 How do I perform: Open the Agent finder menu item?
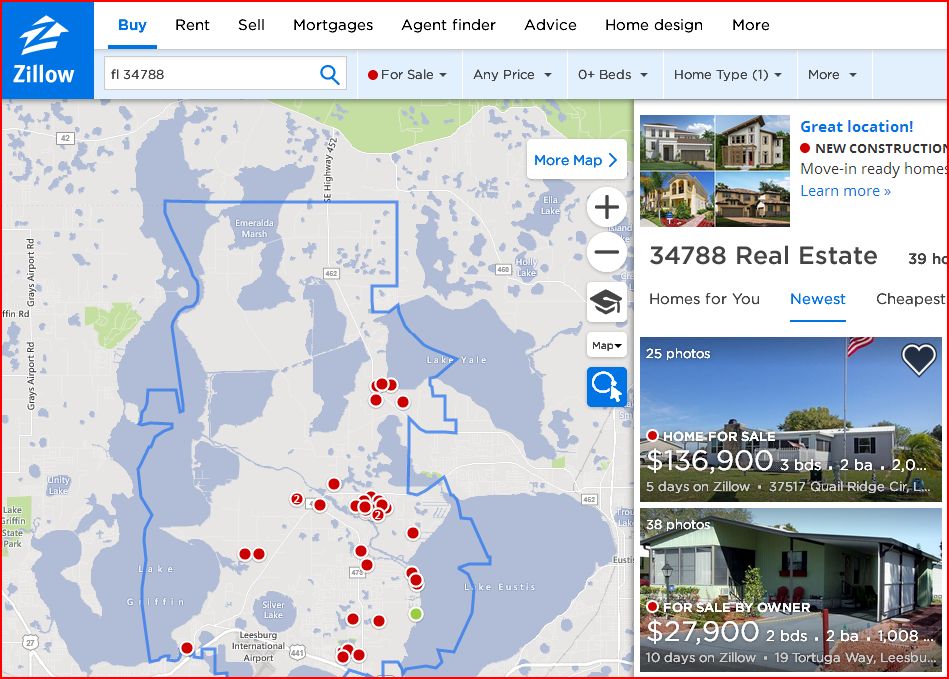tap(448, 25)
